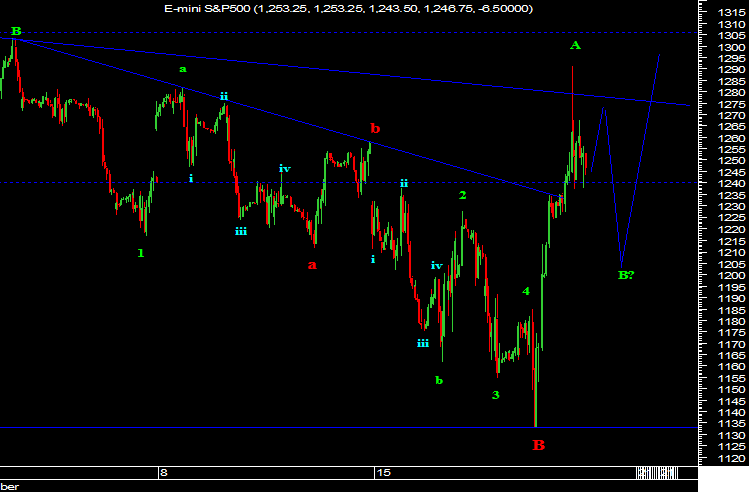This screenshot has width=749, height=492.
Task: Select the green wave 1 label
Action: click(x=140, y=253)
